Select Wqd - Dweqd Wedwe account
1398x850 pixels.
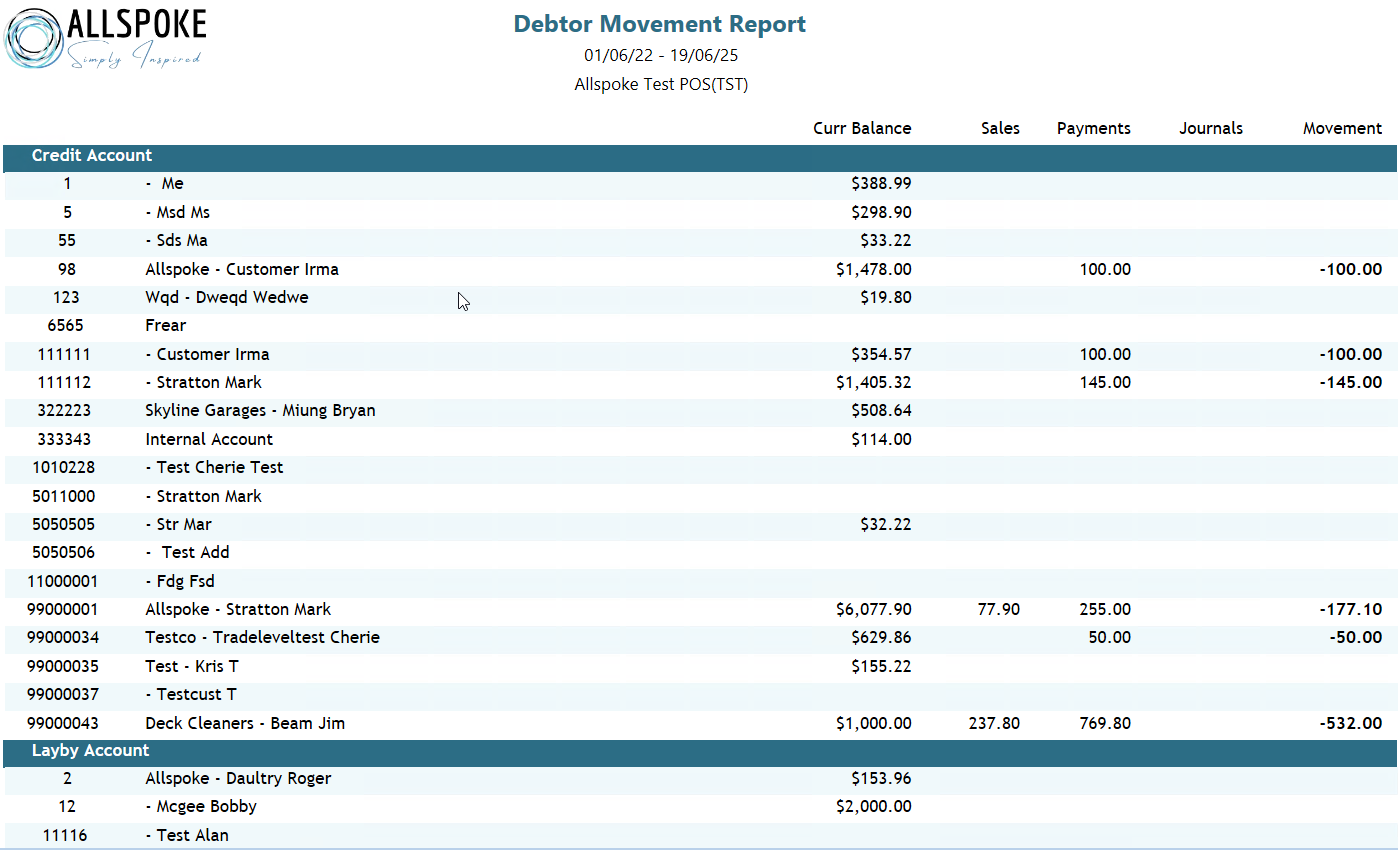click(x=229, y=297)
